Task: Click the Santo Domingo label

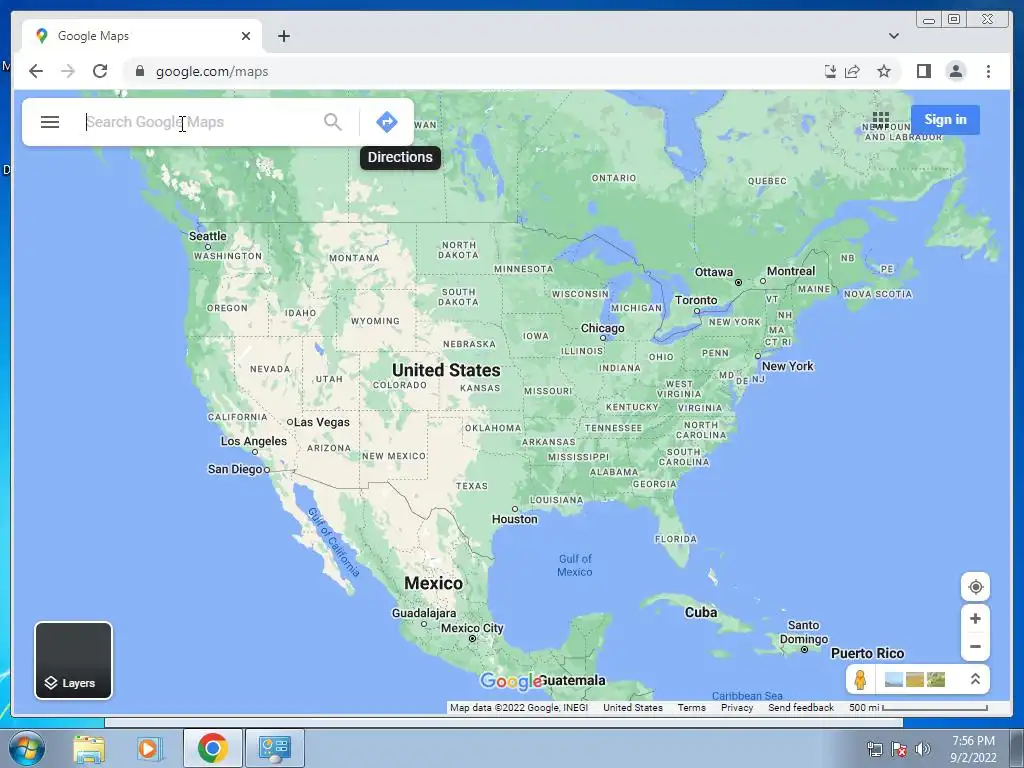Action: pos(803,632)
